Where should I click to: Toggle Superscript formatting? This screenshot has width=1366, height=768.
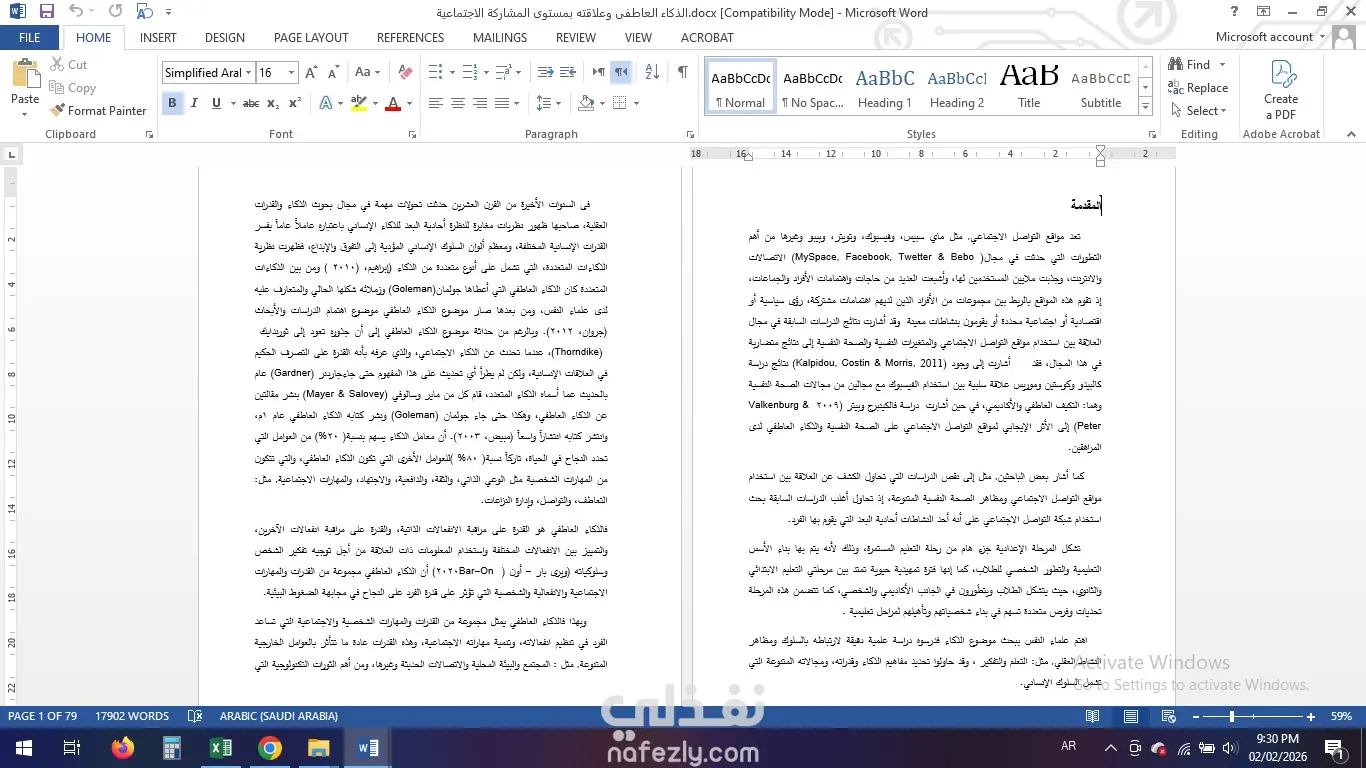pos(295,103)
